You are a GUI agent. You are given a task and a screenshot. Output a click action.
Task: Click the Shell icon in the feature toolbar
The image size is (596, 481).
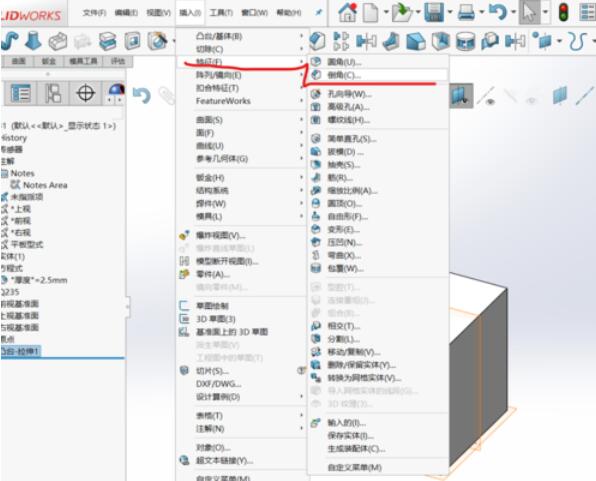click(441, 41)
